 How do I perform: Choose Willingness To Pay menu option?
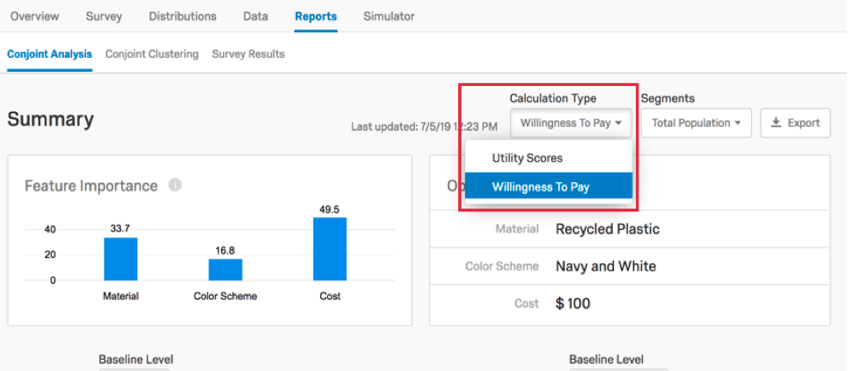[x=549, y=187]
